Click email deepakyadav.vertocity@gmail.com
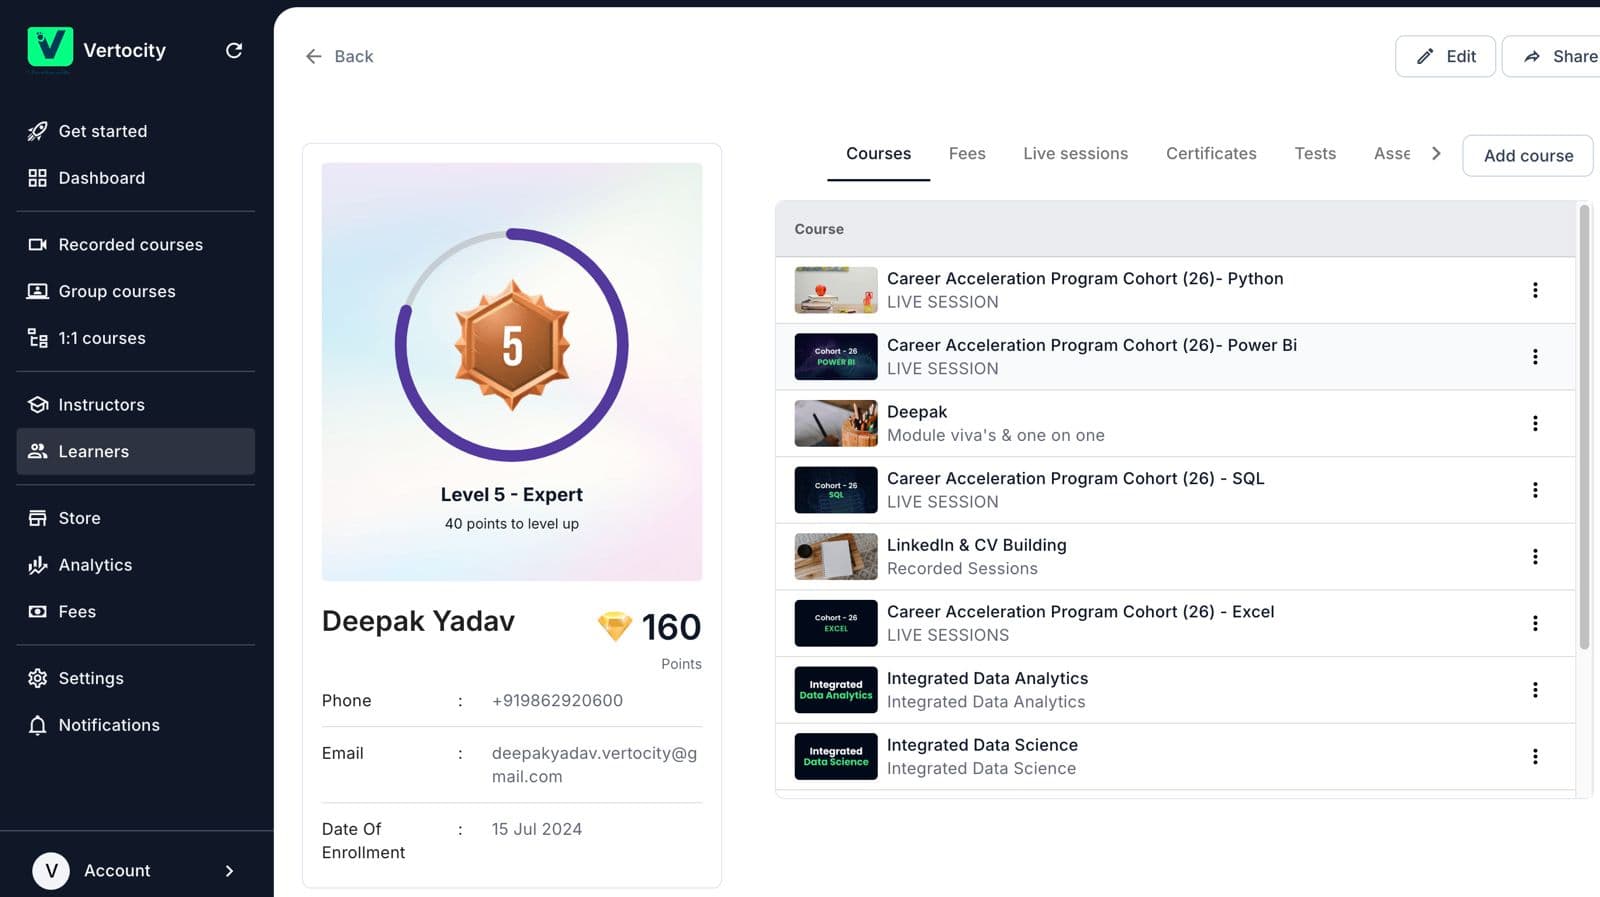This screenshot has height=897, width=1600. click(594, 765)
